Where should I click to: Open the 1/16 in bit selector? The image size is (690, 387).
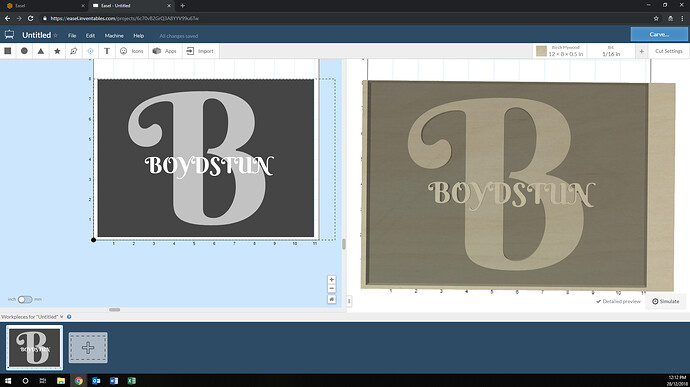tap(611, 51)
